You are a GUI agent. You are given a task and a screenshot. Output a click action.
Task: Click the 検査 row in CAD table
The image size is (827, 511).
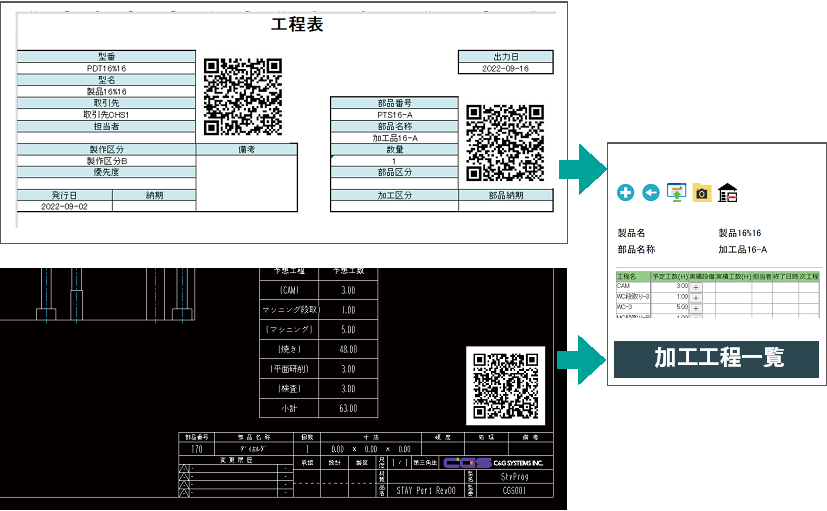[x=319, y=389]
